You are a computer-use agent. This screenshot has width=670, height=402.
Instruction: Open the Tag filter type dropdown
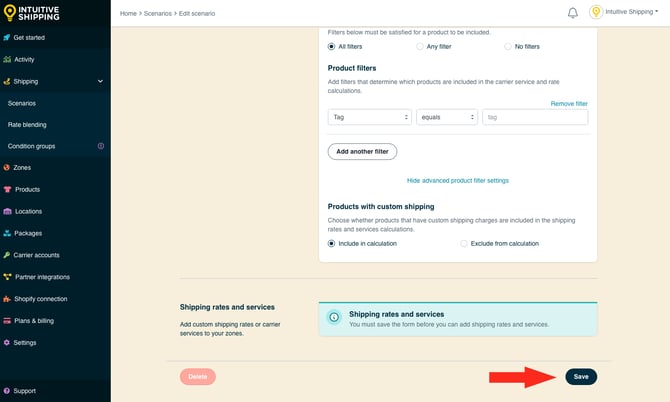[x=370, y=117]
